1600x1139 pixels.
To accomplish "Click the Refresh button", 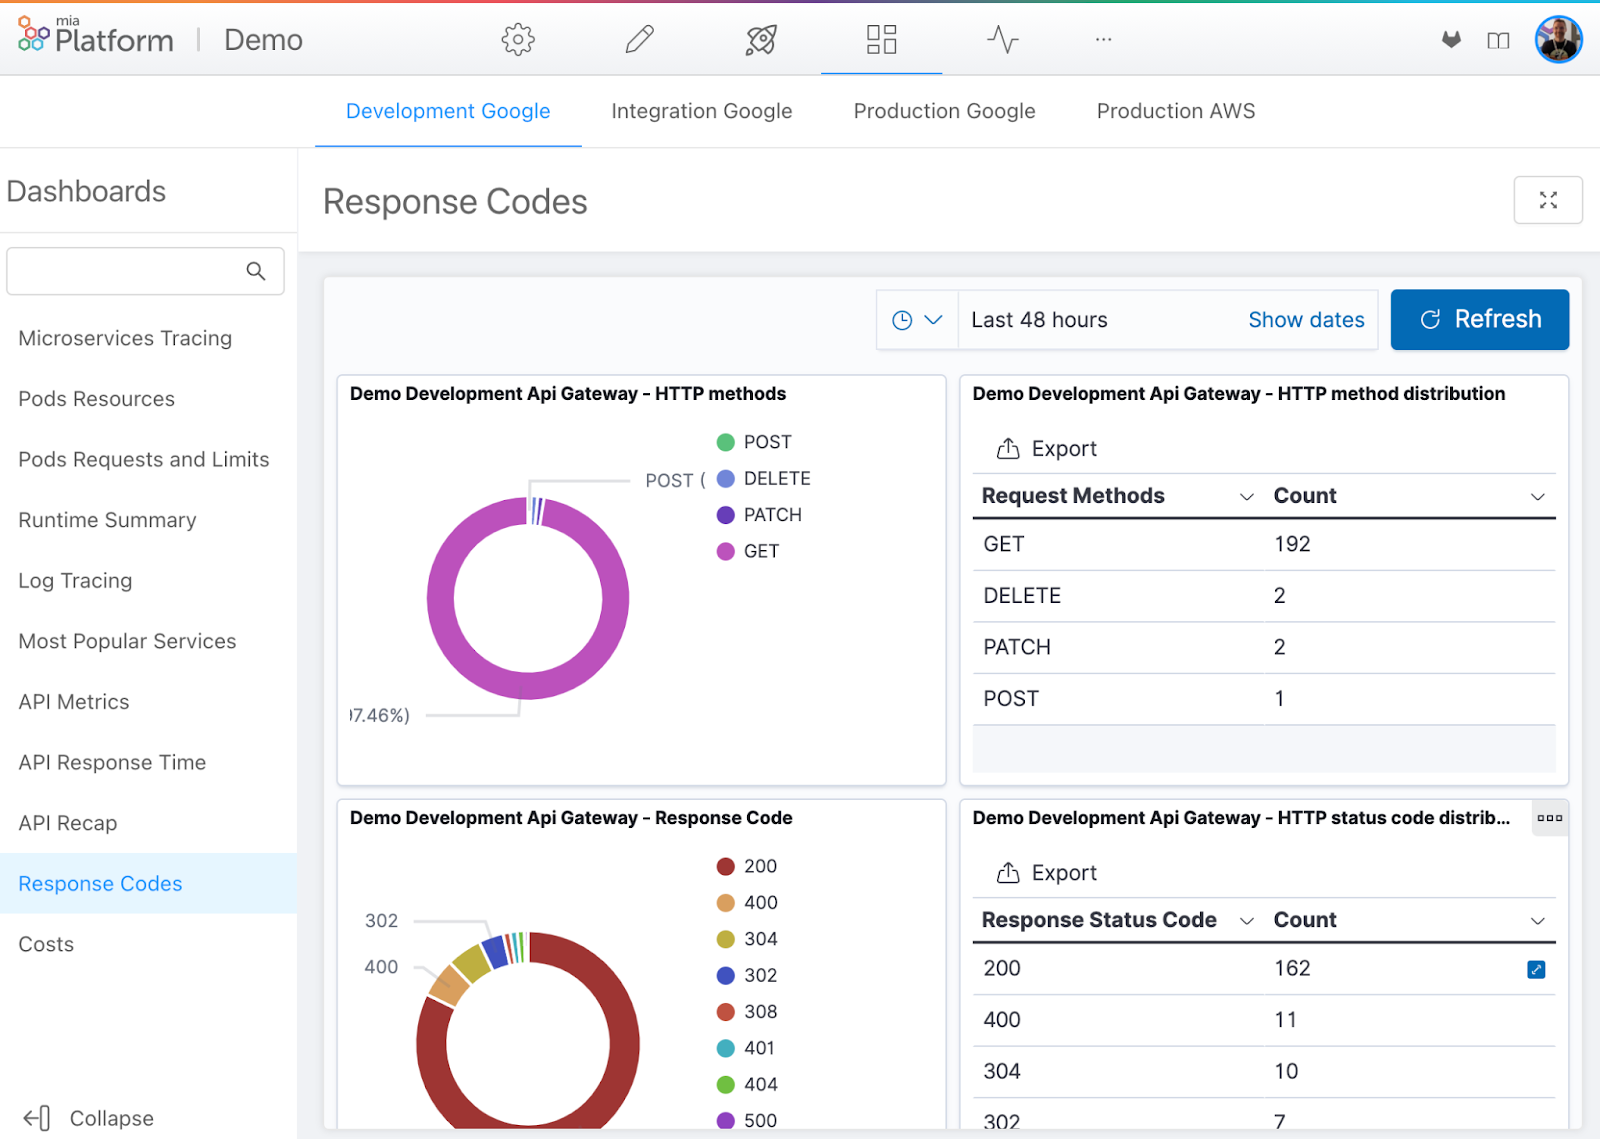I will [x=1479, y=319].
